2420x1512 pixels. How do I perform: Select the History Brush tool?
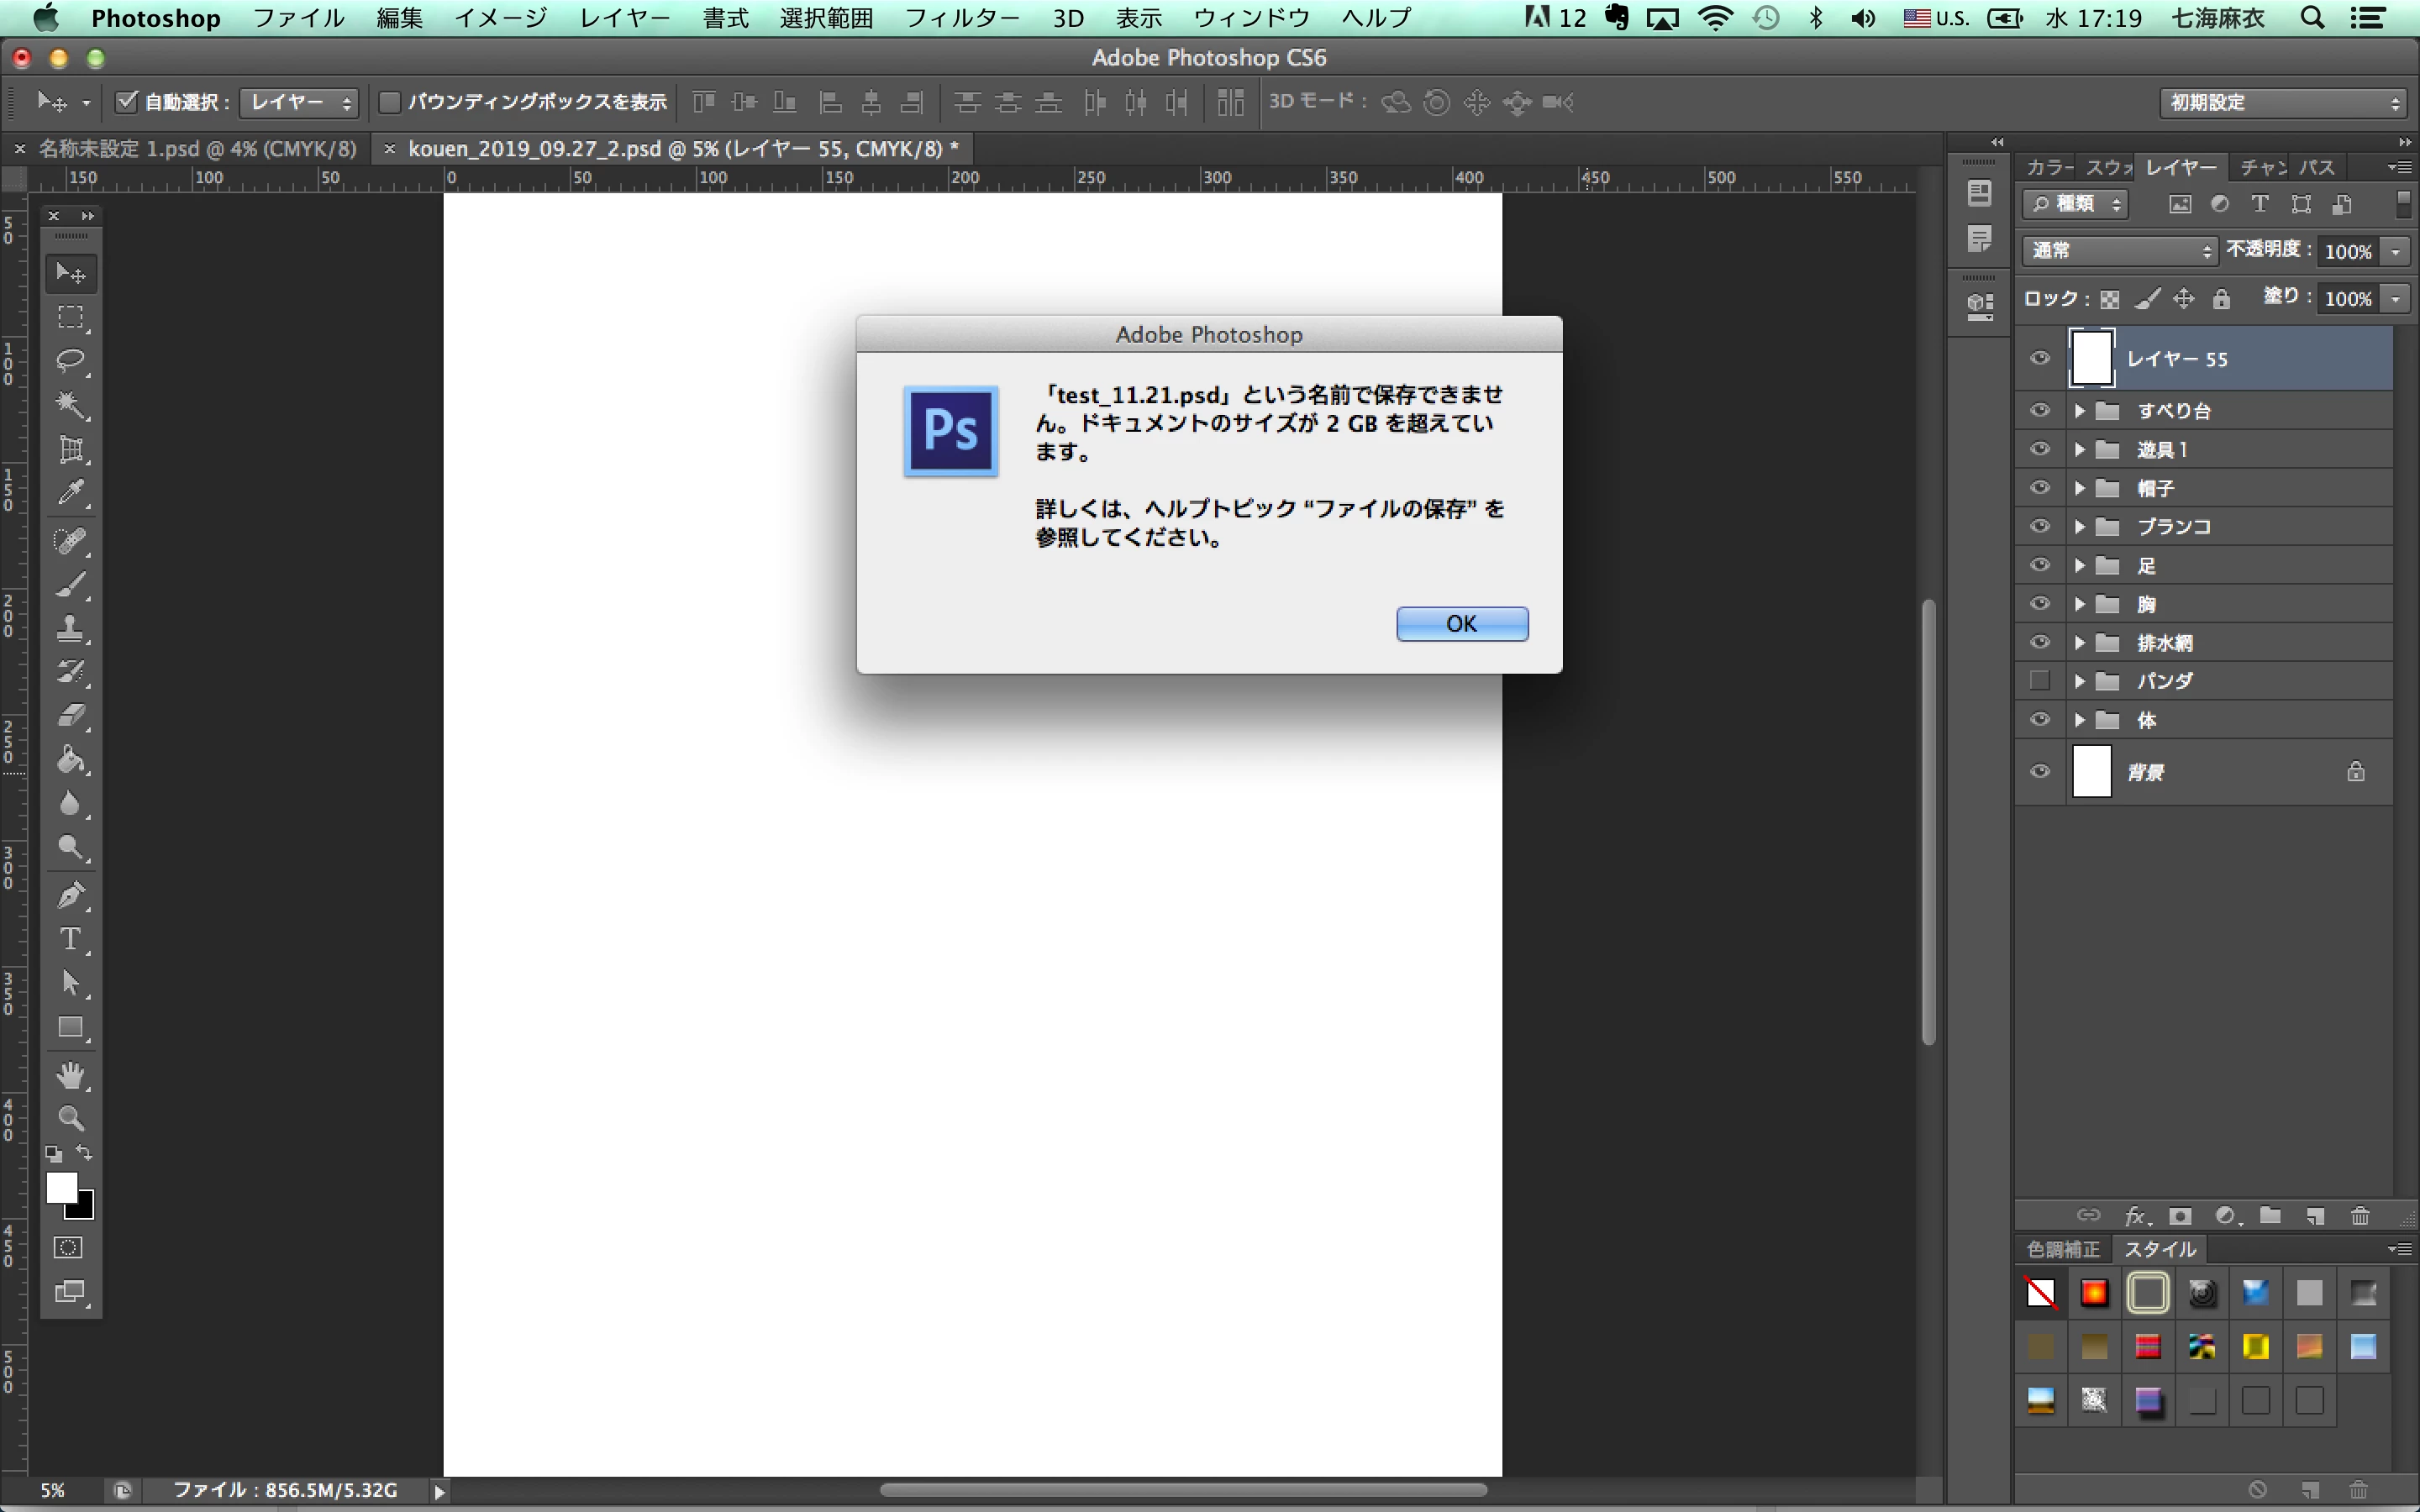[x=70, y=672]
